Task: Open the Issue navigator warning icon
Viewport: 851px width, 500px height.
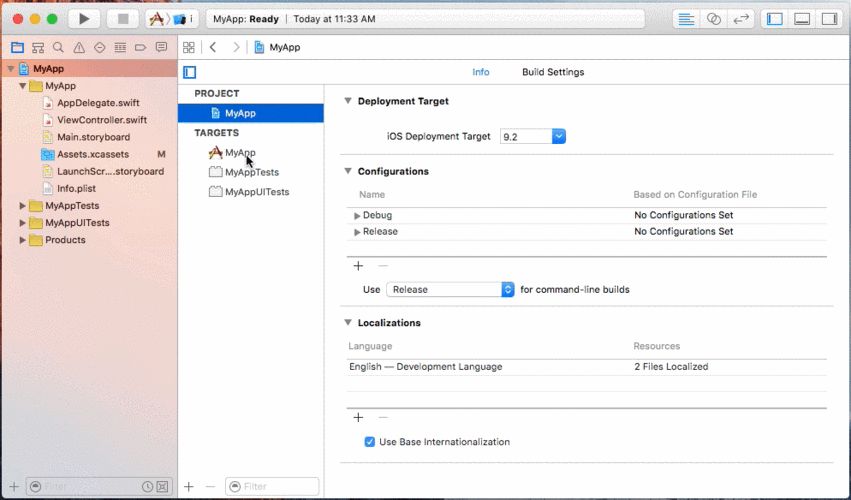Action: [79, 47]
